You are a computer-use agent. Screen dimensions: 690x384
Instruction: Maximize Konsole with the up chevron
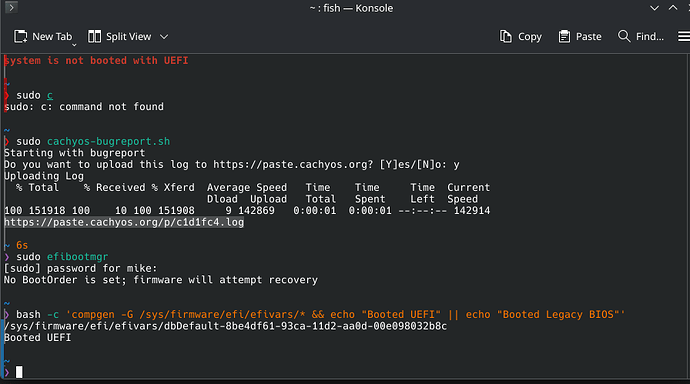pyautogui.click(x=673, y=8)
